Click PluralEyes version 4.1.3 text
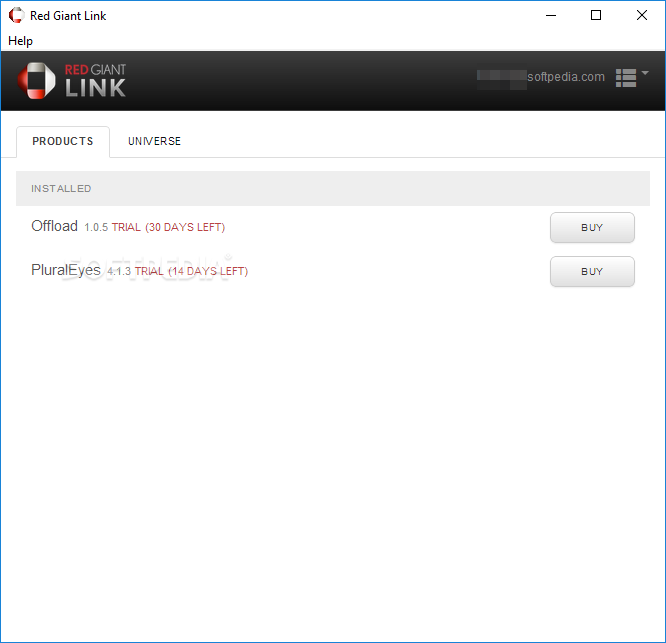Image resolution: width=666 pixels, height=643 pixels. tap(119, 271)
